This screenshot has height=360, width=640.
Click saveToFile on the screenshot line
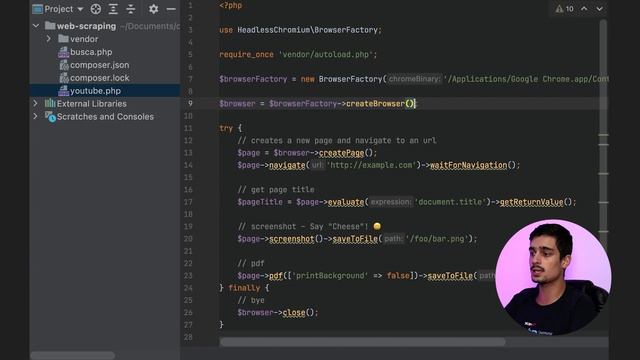tap(355, 238)
